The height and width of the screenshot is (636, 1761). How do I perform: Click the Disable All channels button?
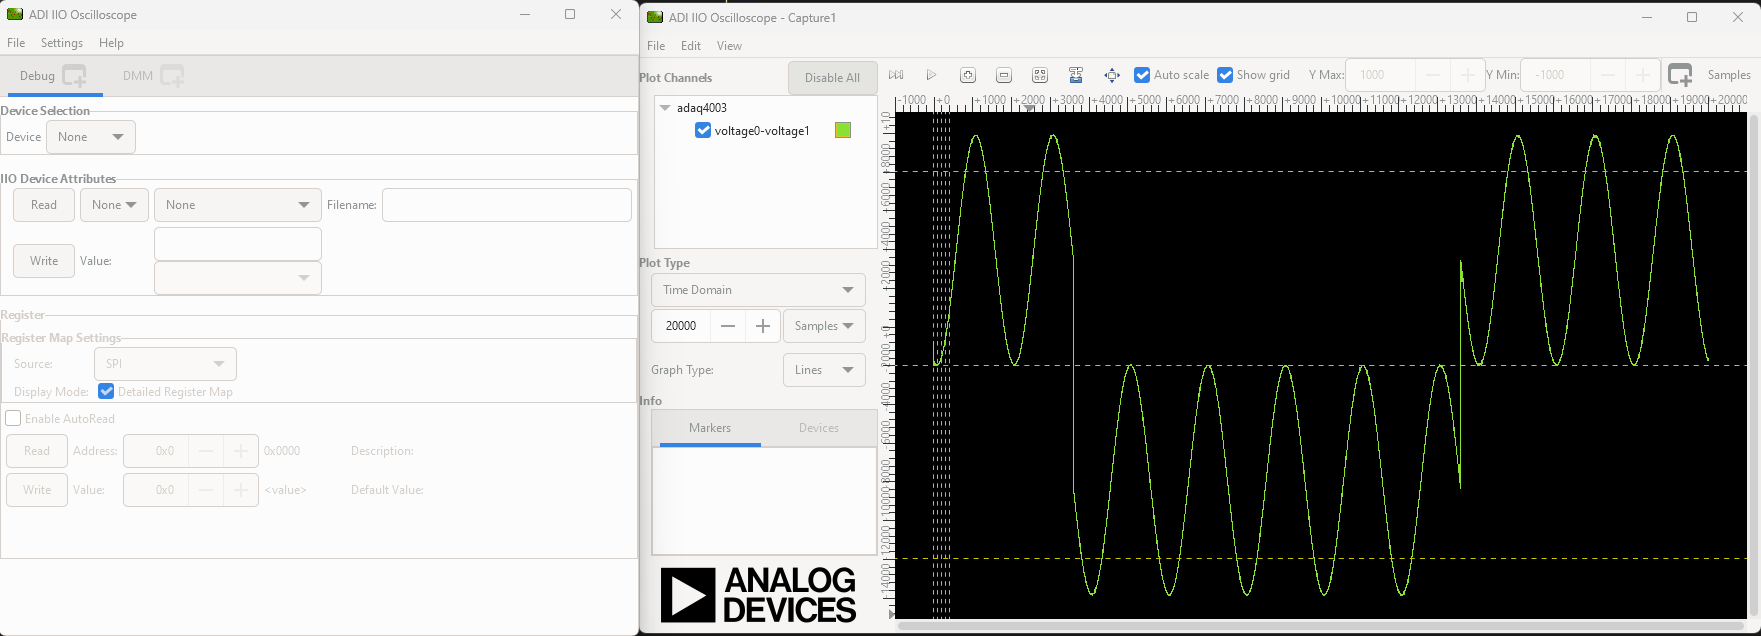(x=832, y=78)
